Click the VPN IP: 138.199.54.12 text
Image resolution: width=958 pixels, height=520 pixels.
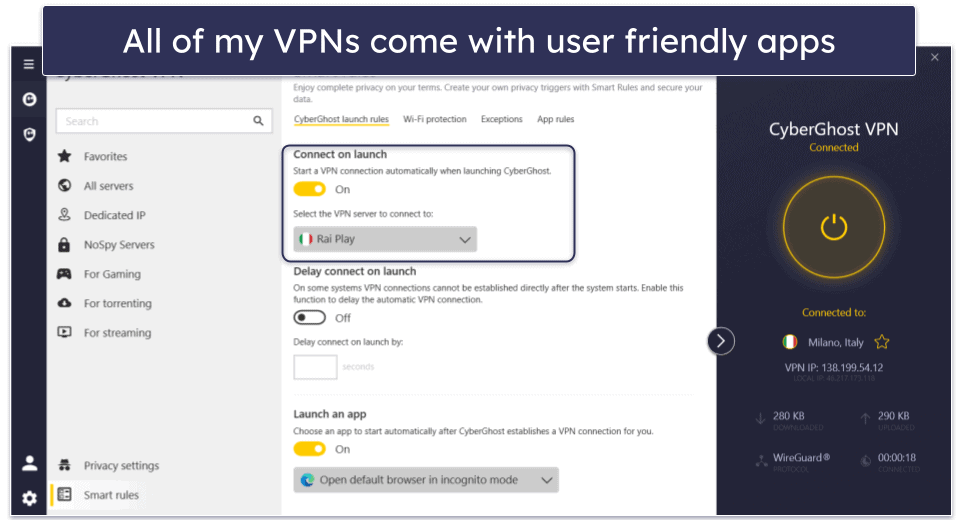pyautogui.click(x=834, y=368)
